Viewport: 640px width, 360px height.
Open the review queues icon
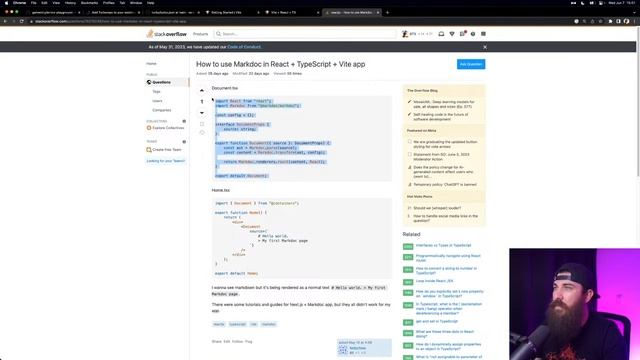coord(462,34)
